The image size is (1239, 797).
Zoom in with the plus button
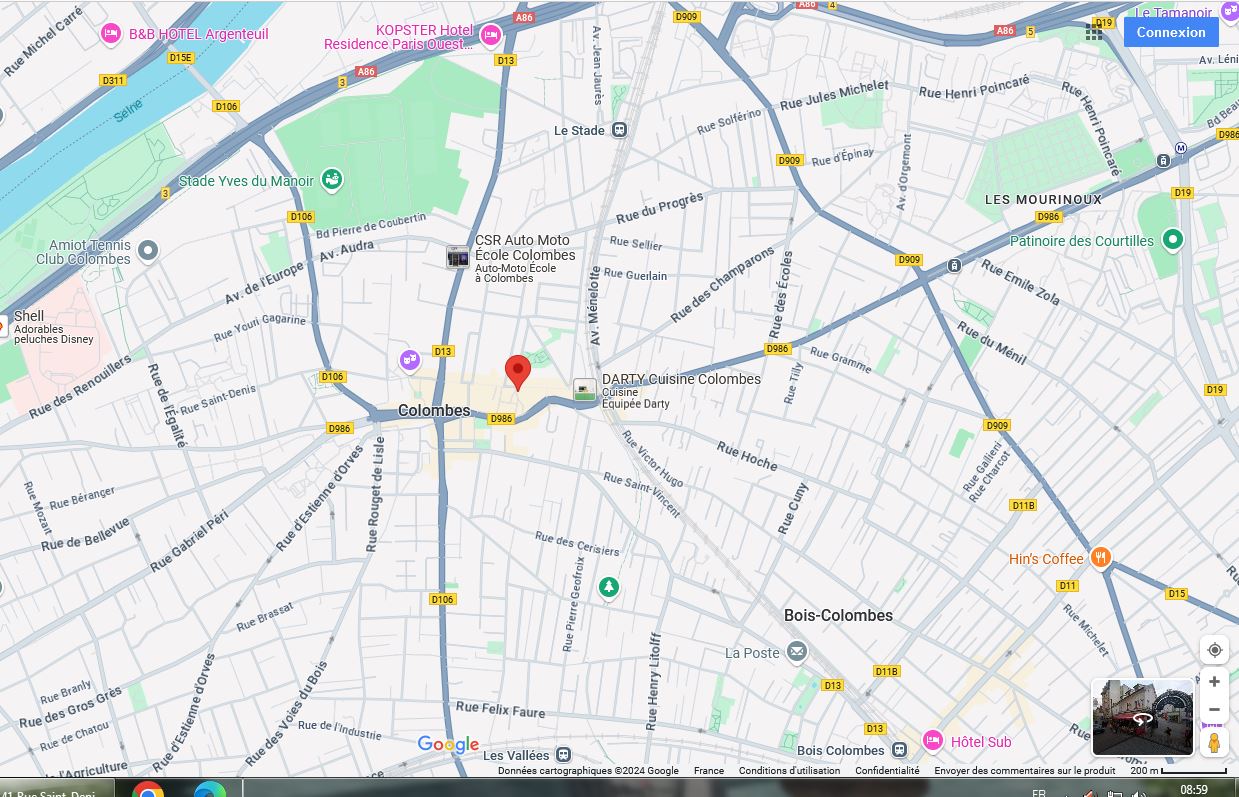tap(1214, 682)
